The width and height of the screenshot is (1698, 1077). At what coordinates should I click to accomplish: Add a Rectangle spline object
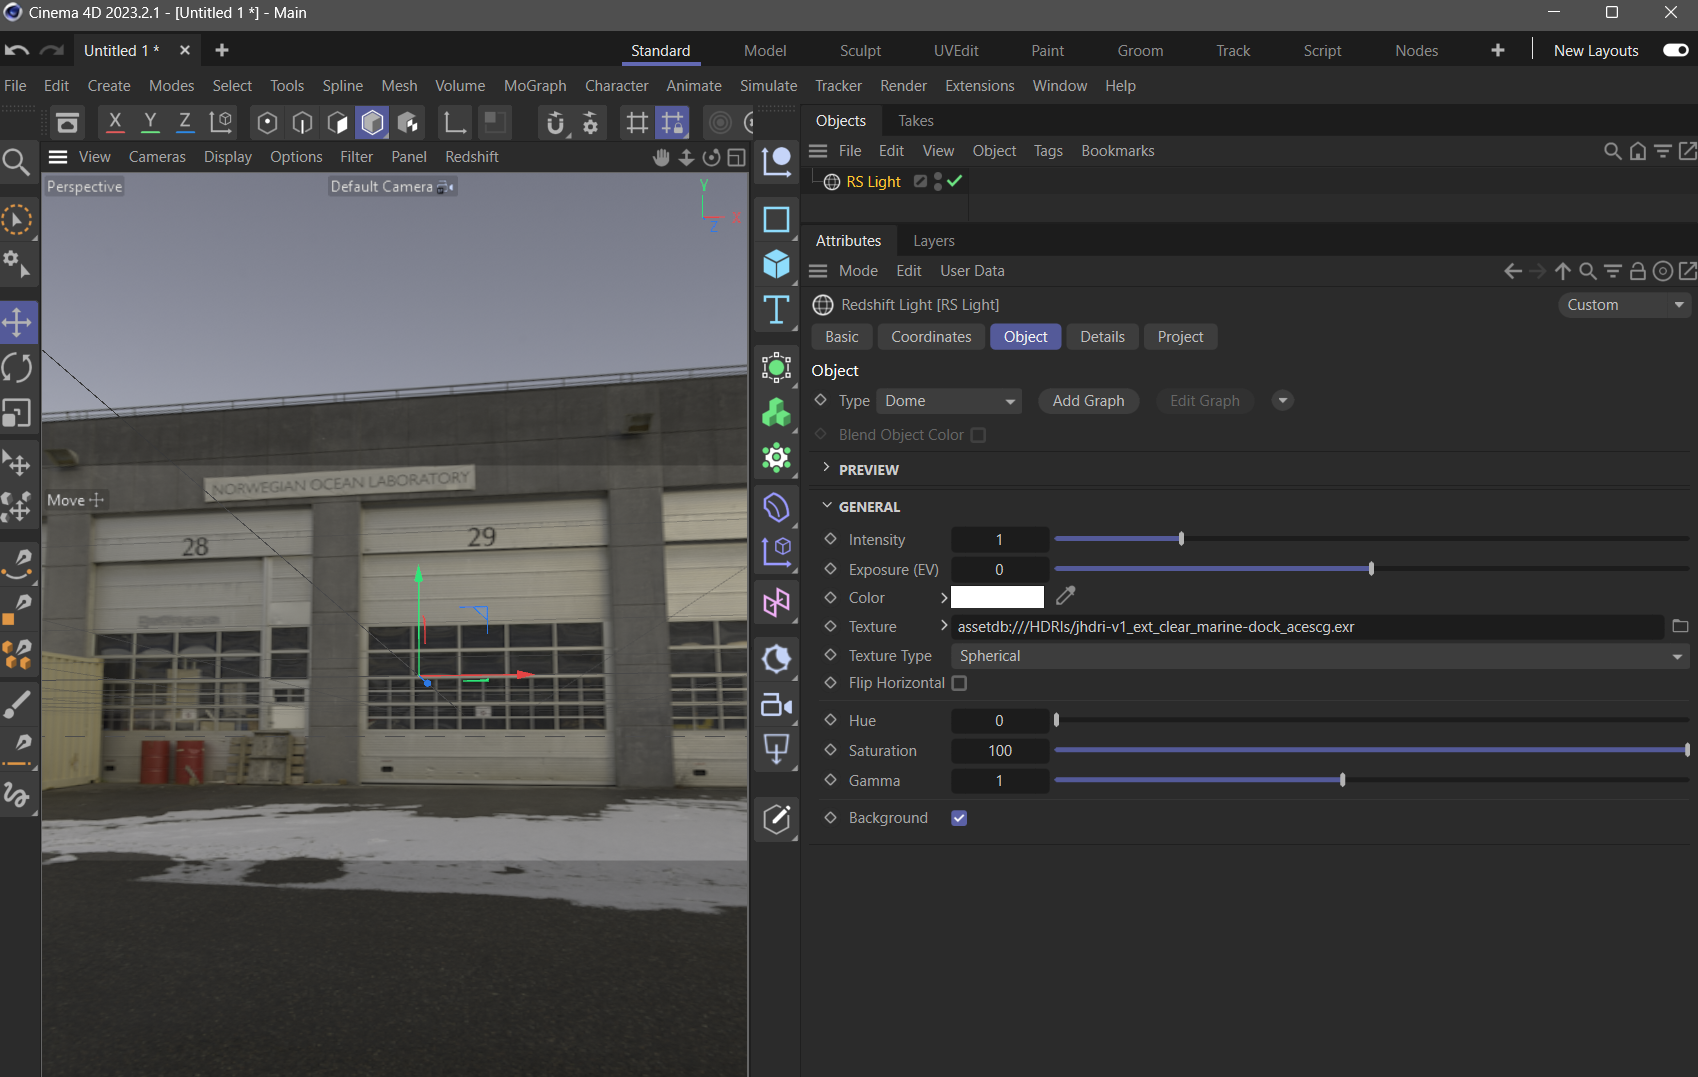[776, 219]
